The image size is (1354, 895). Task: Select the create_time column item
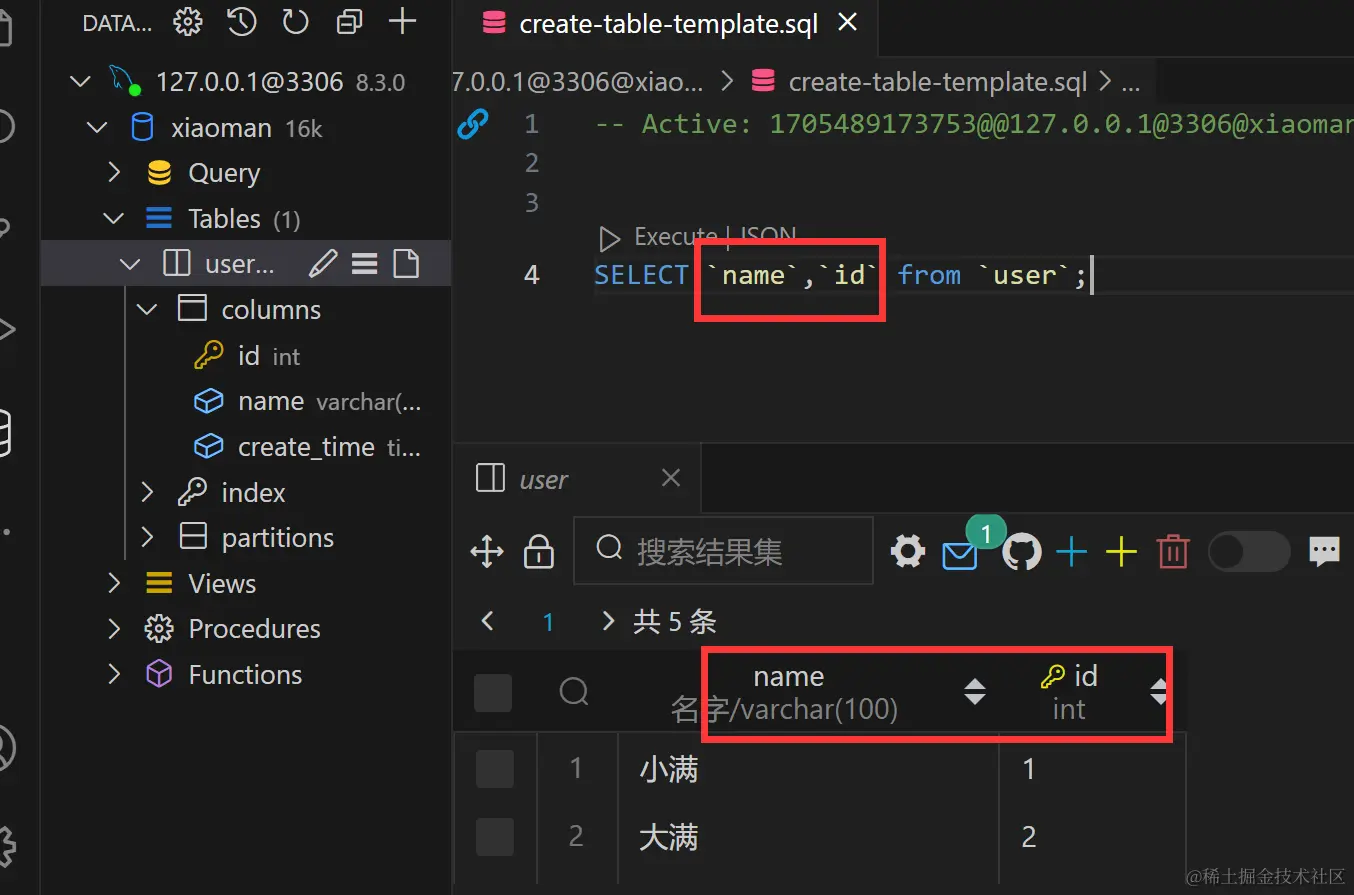(308, 447)
